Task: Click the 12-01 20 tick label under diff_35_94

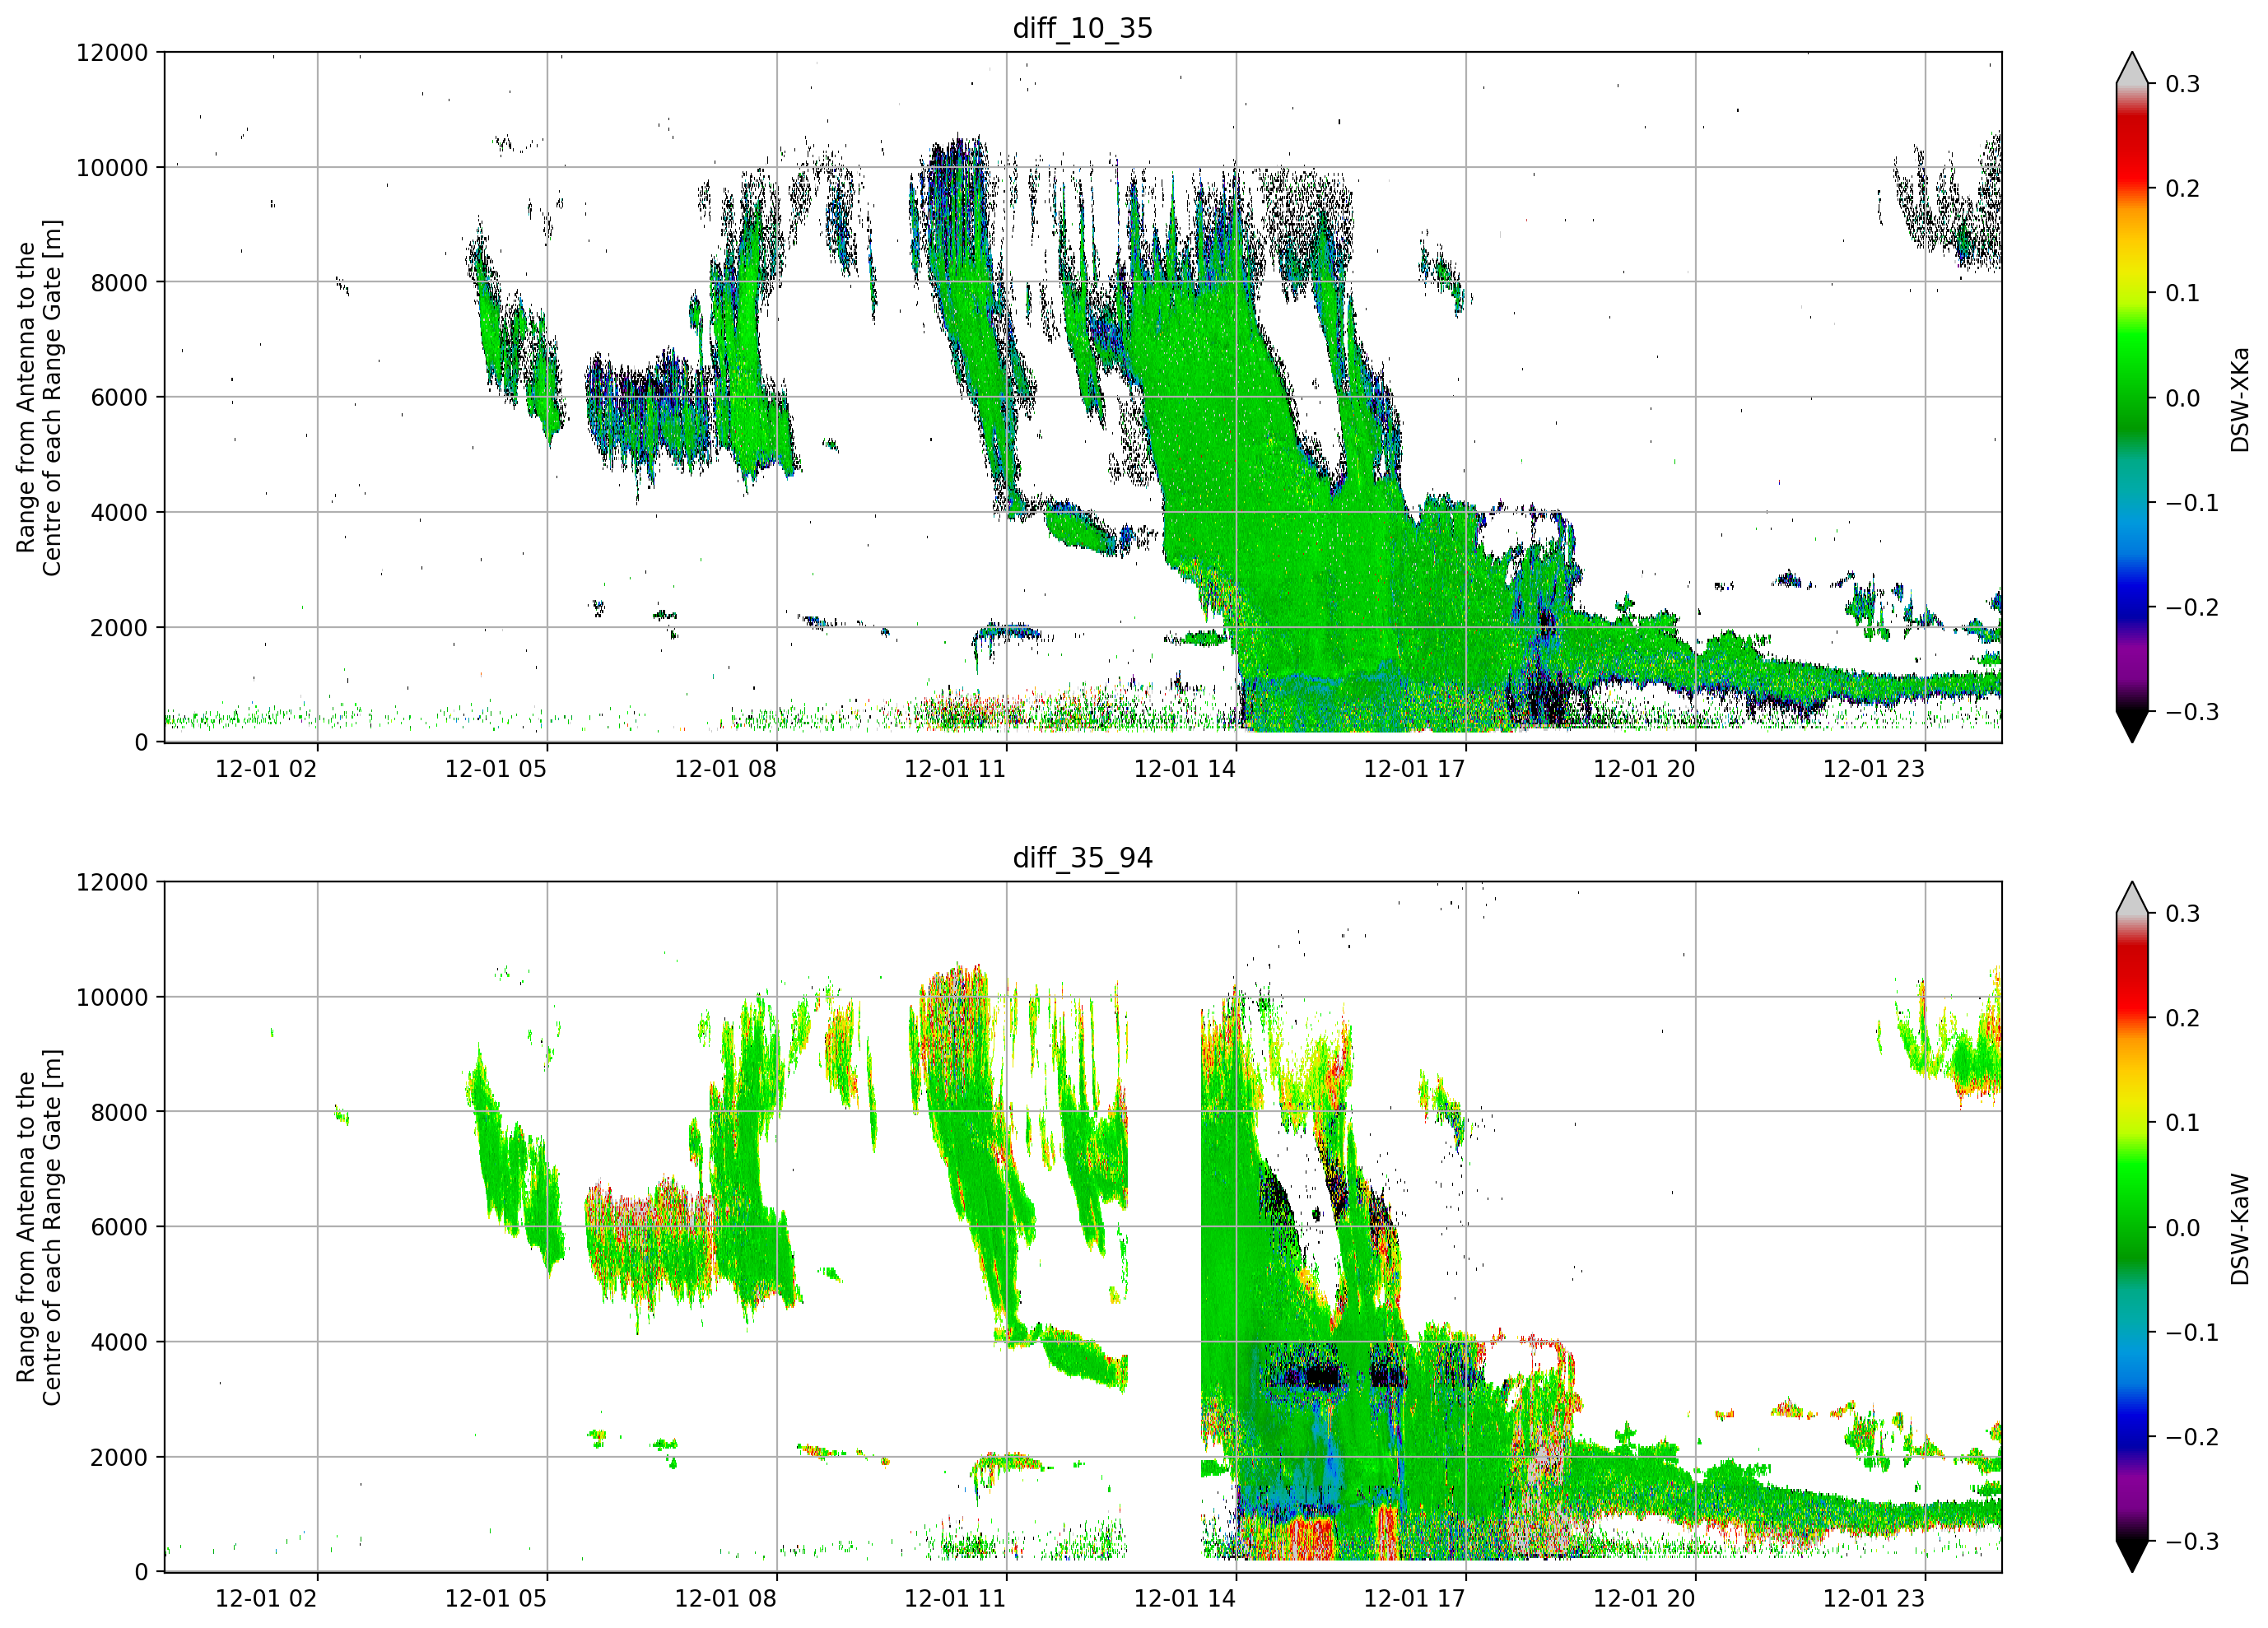Action: coord(1644,1598)
